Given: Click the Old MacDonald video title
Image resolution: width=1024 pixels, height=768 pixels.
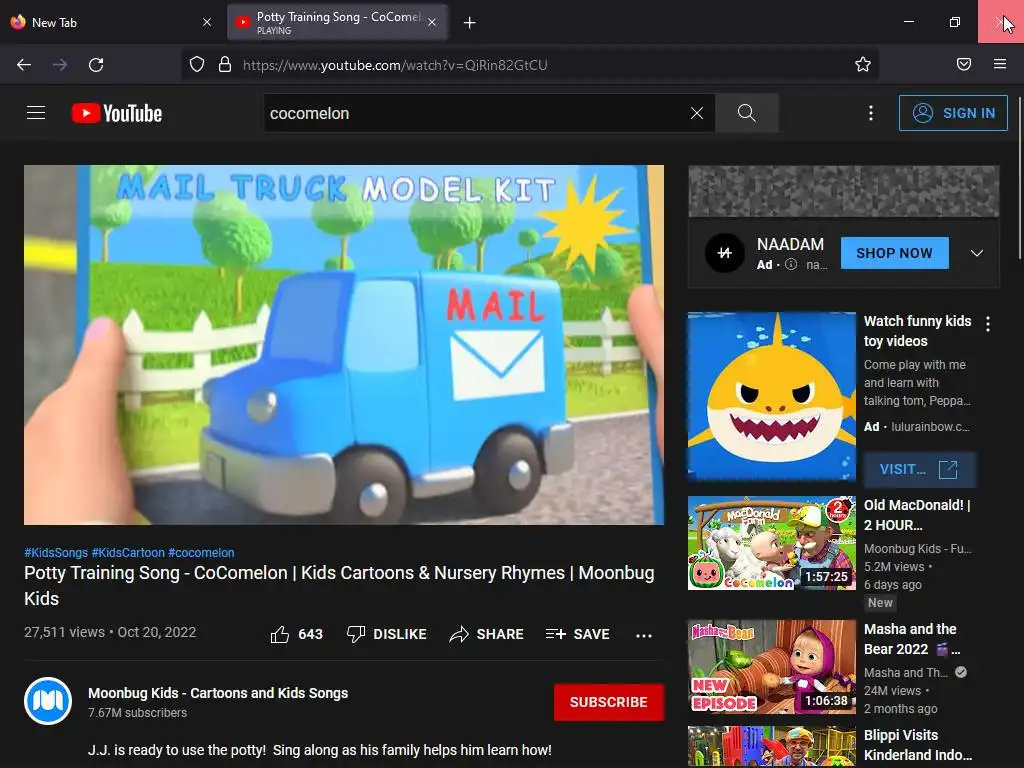Looking at the screenshot, I should tap(917, 515).
